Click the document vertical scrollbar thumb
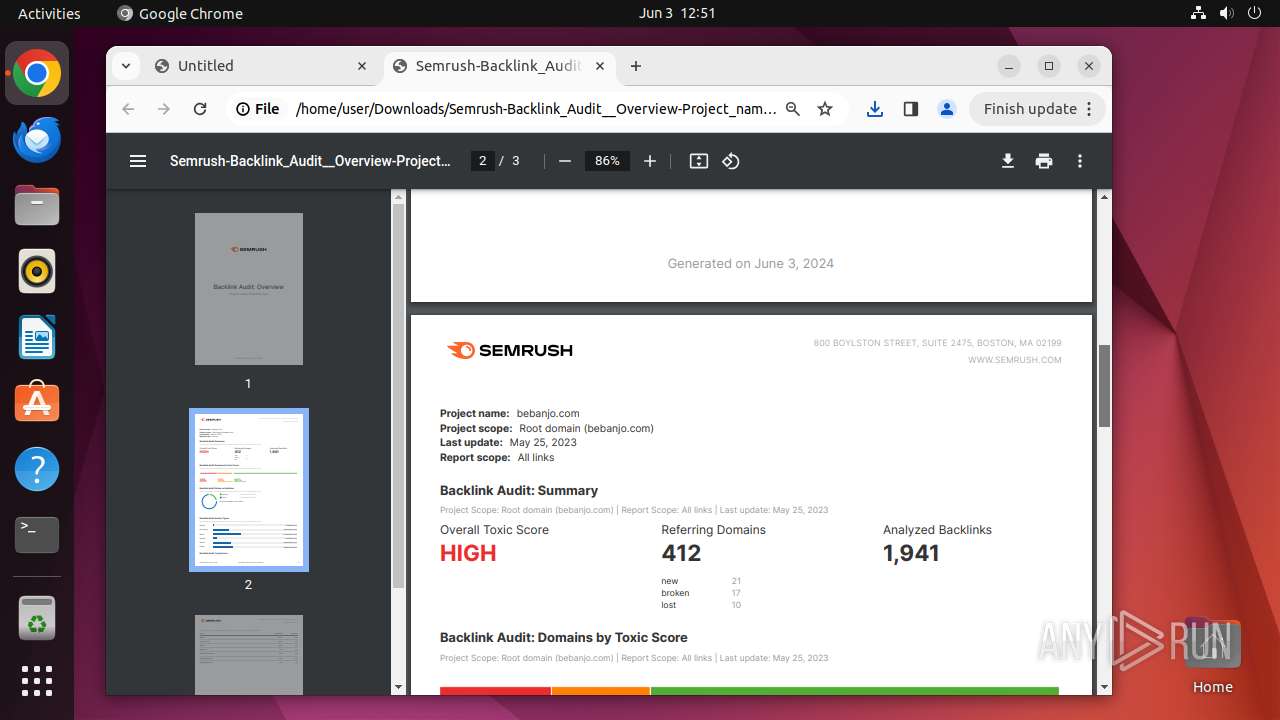 coord(1104,386)
